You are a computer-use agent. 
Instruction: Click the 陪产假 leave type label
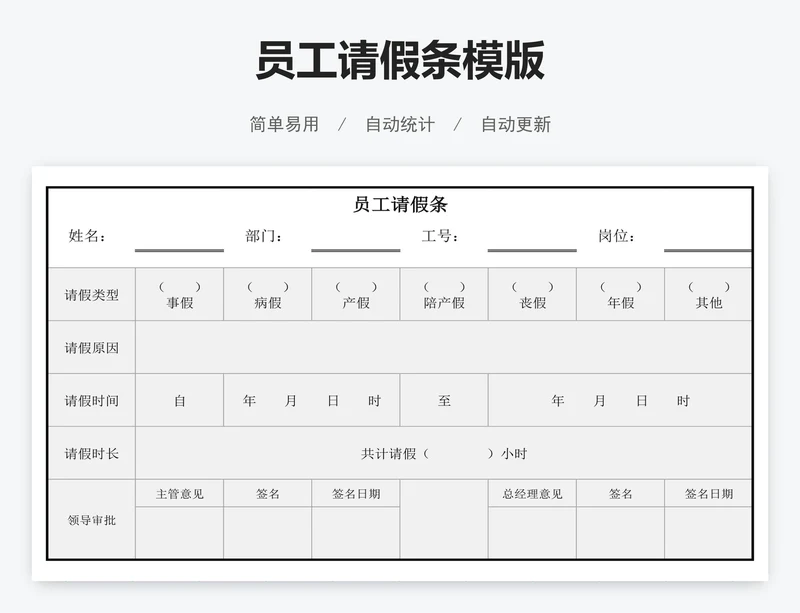point(444,303)
